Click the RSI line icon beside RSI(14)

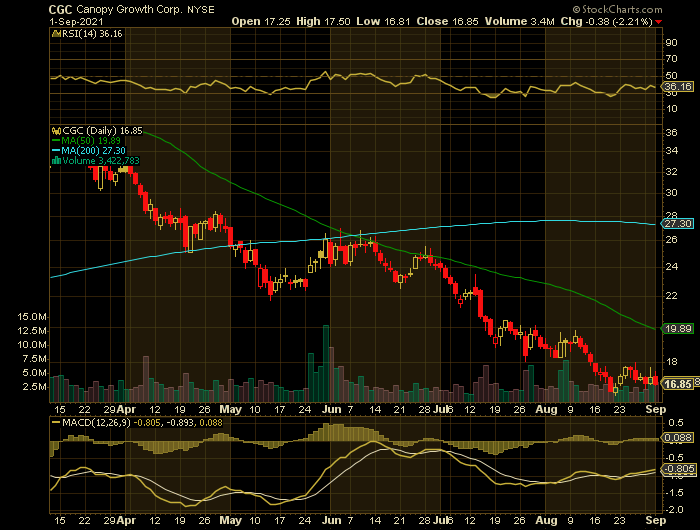tap(56, 34)
